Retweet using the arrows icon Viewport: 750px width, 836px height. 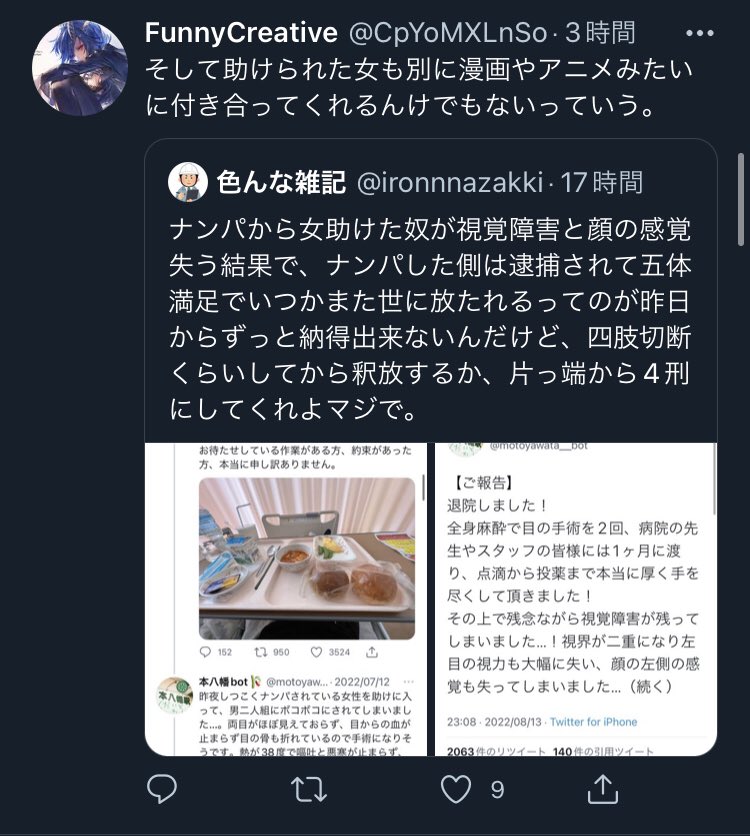pyautogui.click(x=309, y=789)
